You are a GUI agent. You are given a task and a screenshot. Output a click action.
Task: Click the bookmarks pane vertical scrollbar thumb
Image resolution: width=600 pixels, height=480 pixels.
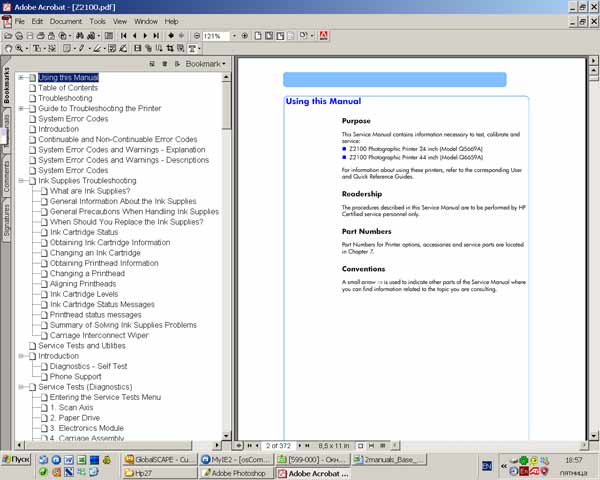point(227,105)
